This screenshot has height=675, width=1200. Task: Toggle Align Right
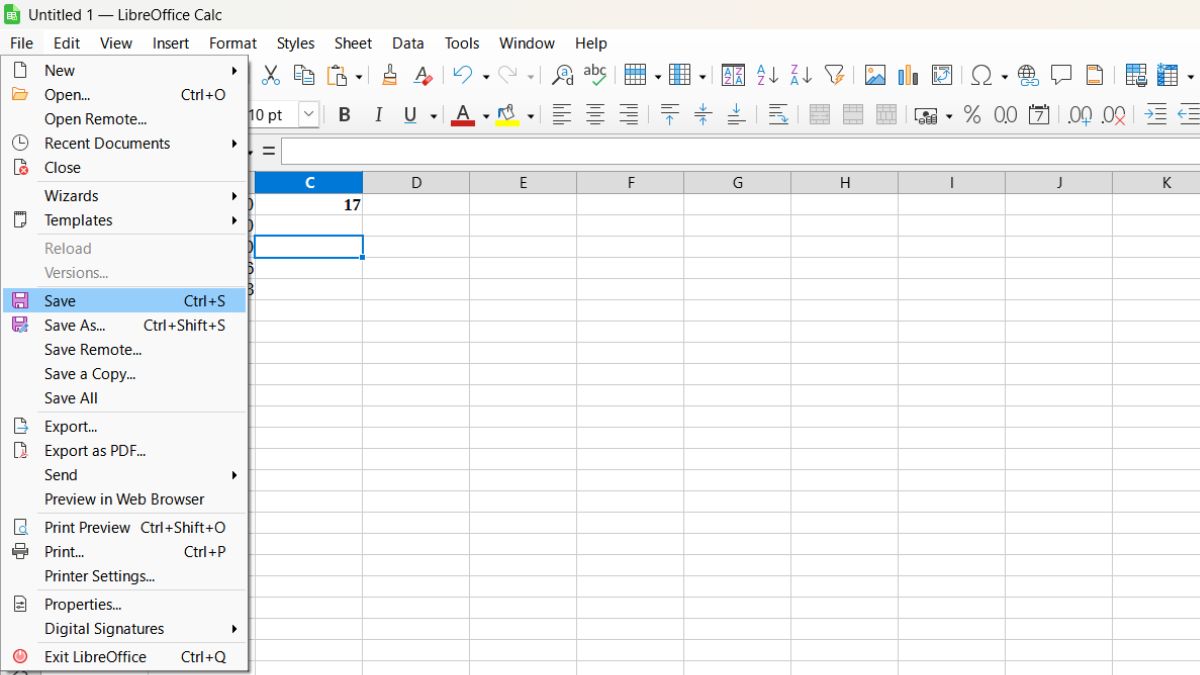(628, 115)
